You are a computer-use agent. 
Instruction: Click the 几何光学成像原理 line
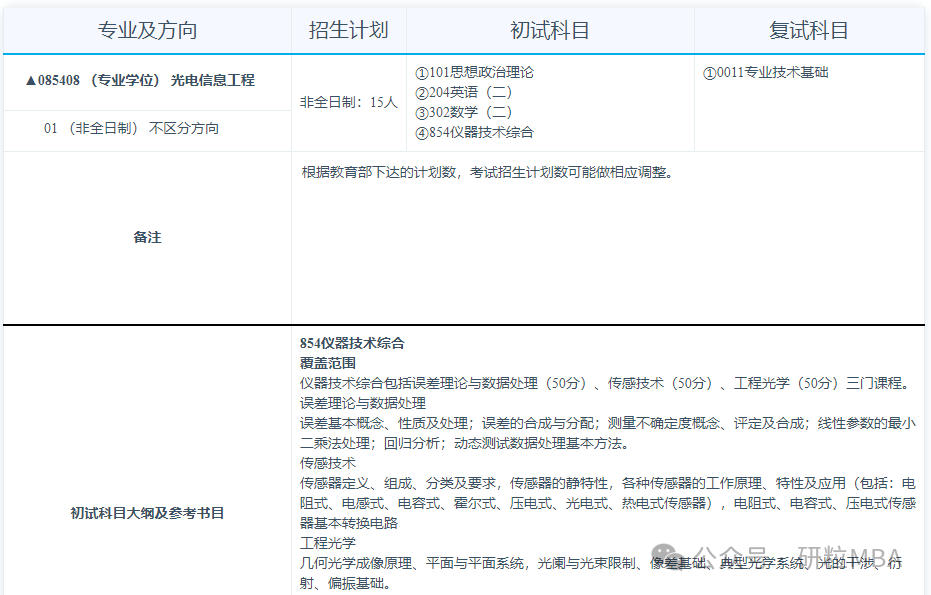tap(601, 563)
